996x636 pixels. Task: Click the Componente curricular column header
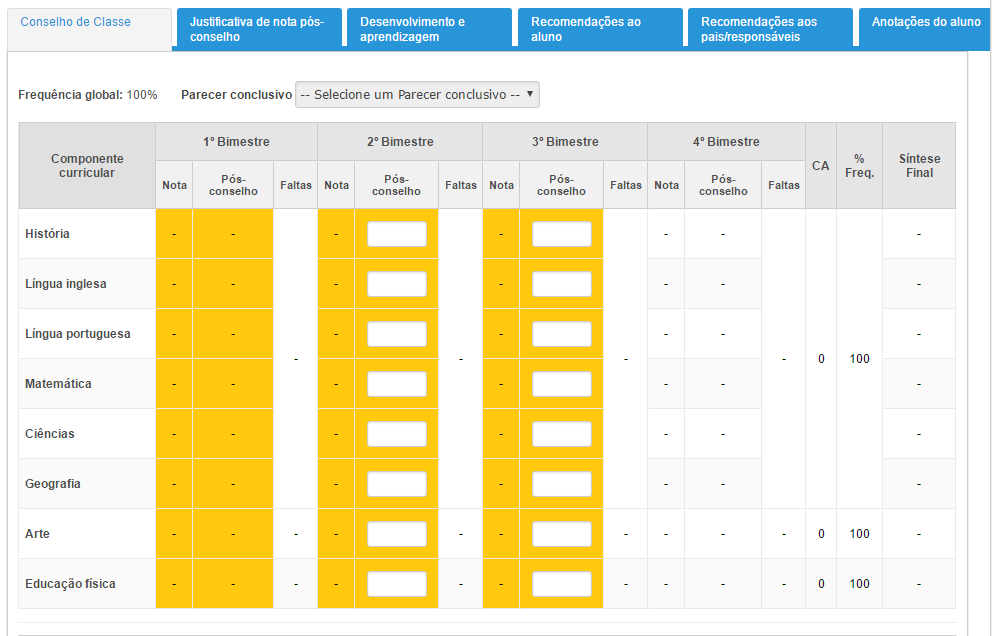tap(87, 166)
